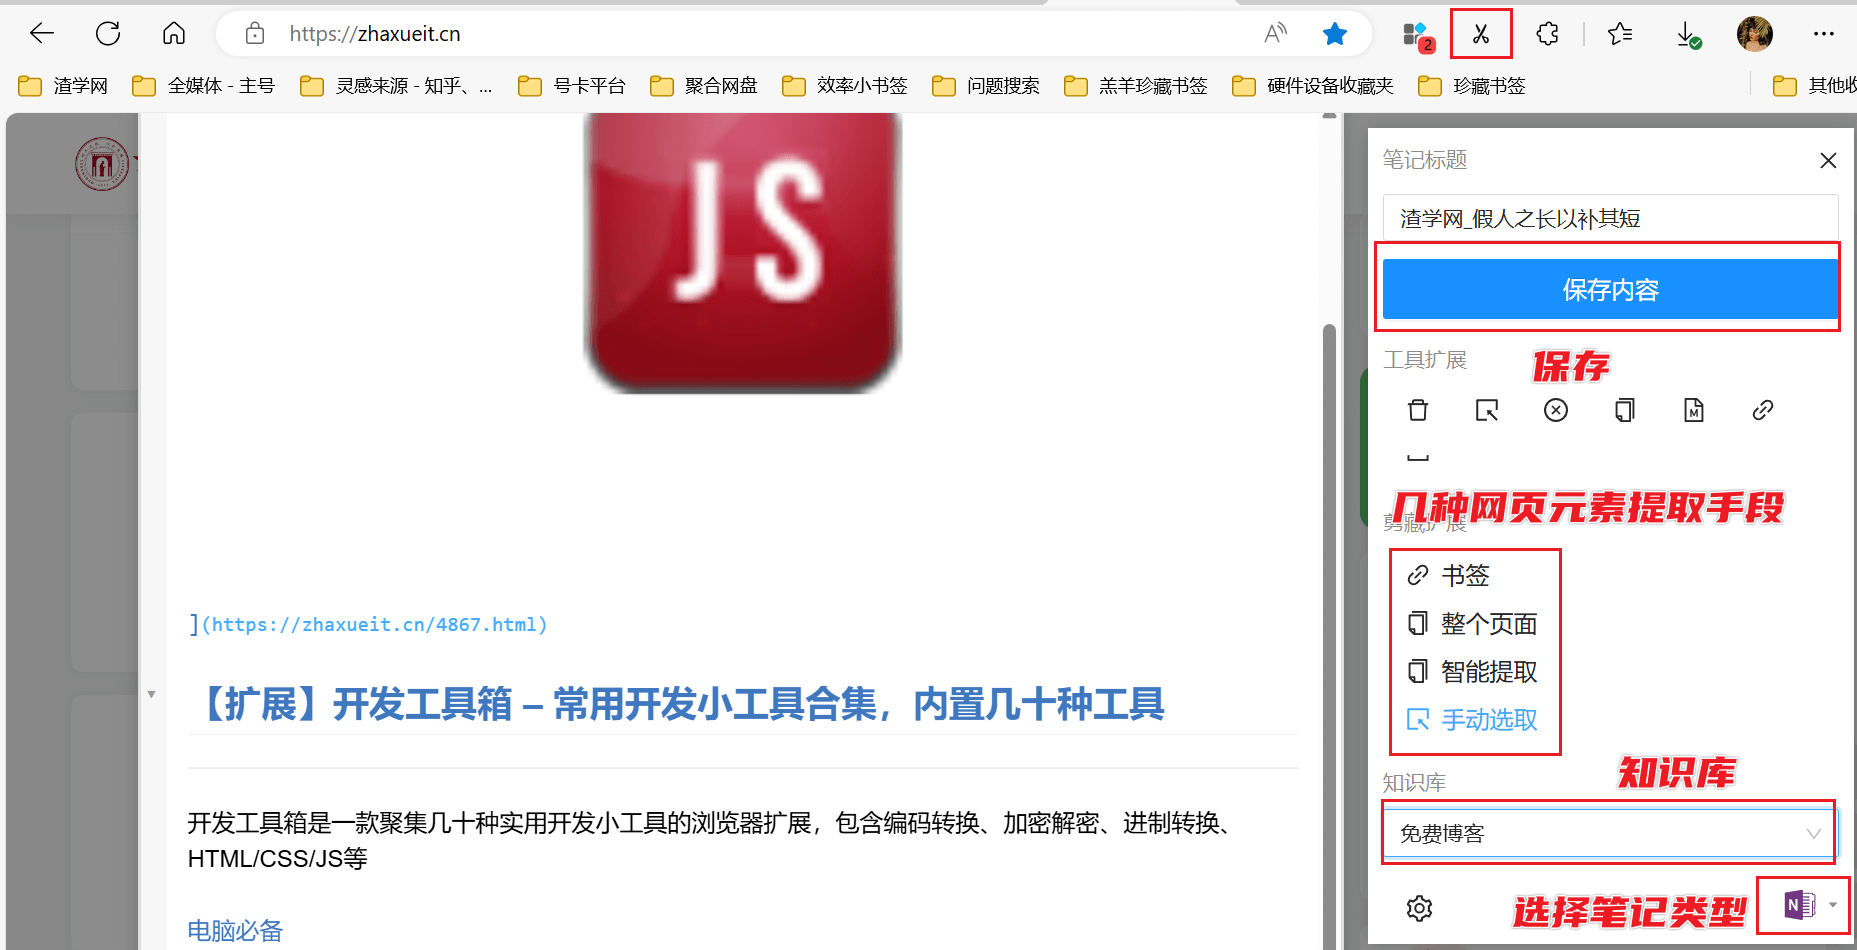Click the circled X remove element icon
Image resolution: width=1857 pixels, height=950 pixels.
coord(1556,410)
